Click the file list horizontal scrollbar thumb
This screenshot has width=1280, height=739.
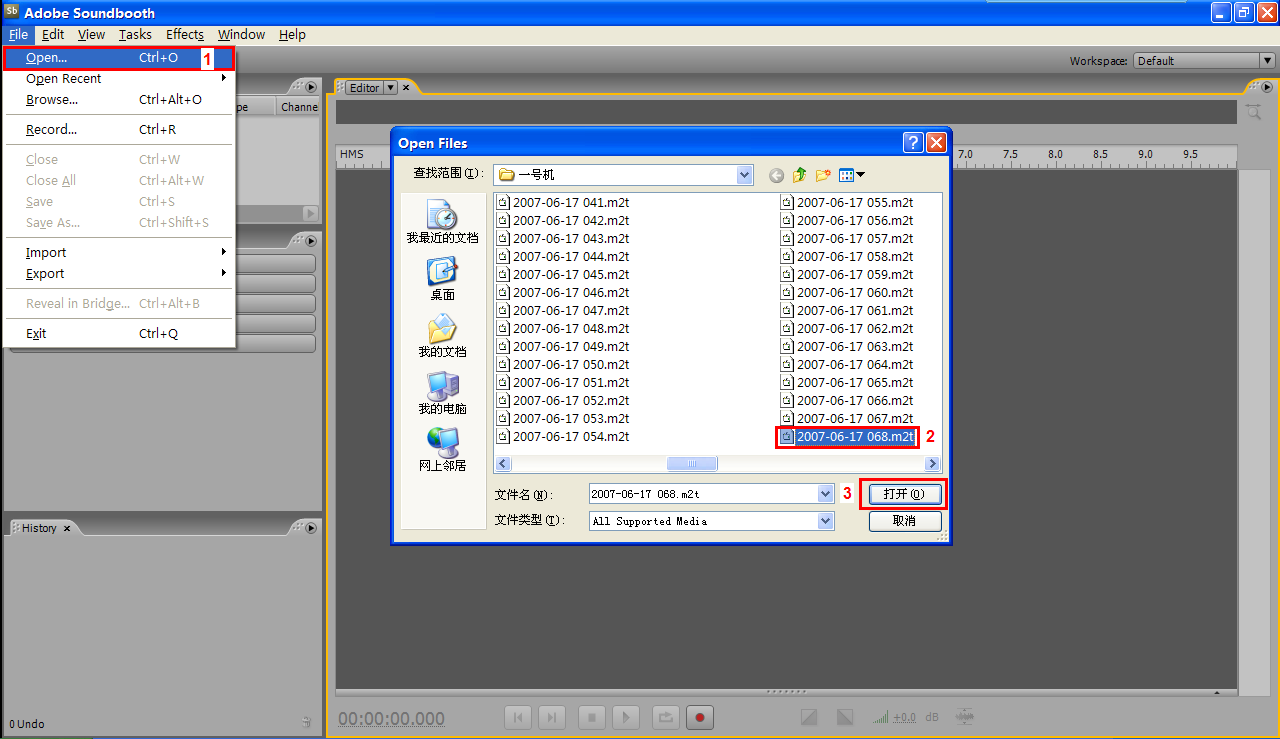692,464
